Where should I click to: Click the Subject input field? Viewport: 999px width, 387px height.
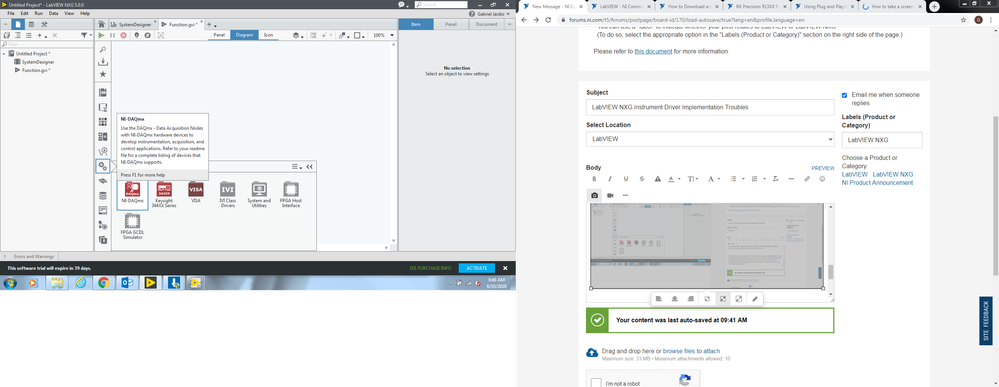tap(710, 107)
